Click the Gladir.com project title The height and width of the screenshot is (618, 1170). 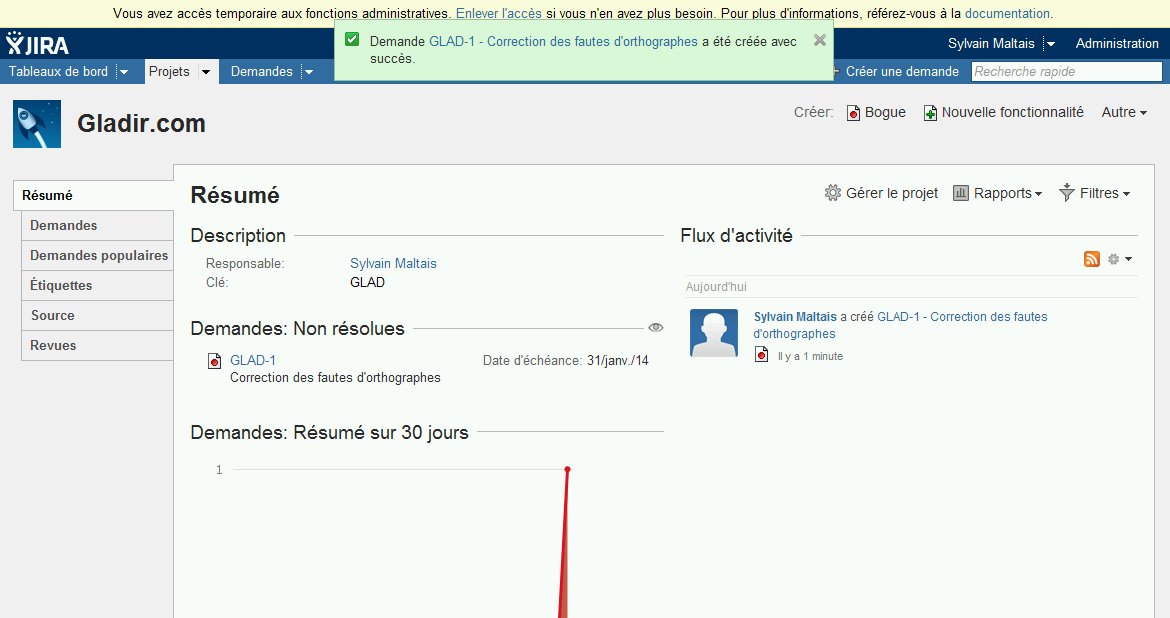(141, 123)
